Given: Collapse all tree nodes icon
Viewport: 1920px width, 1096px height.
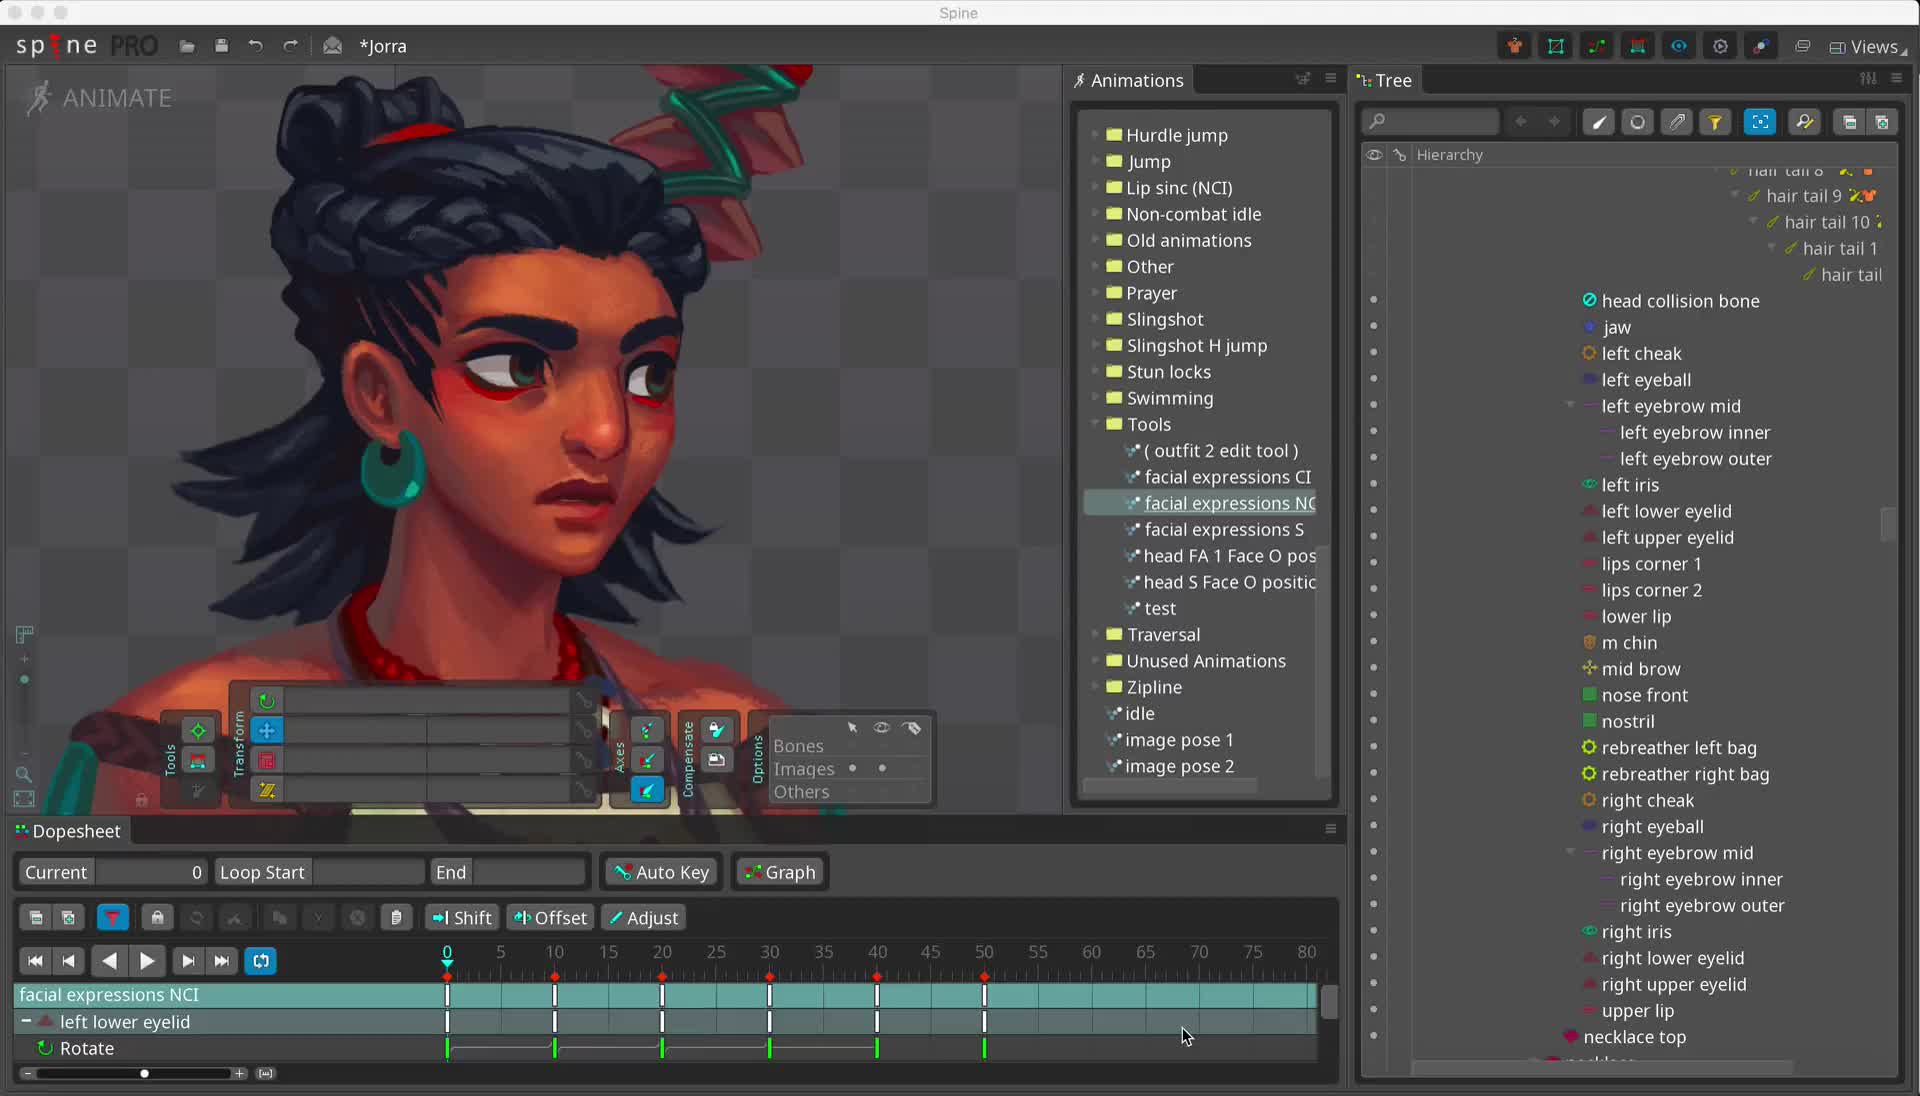Looking at the screenshot, I should tap(1849, 122).
